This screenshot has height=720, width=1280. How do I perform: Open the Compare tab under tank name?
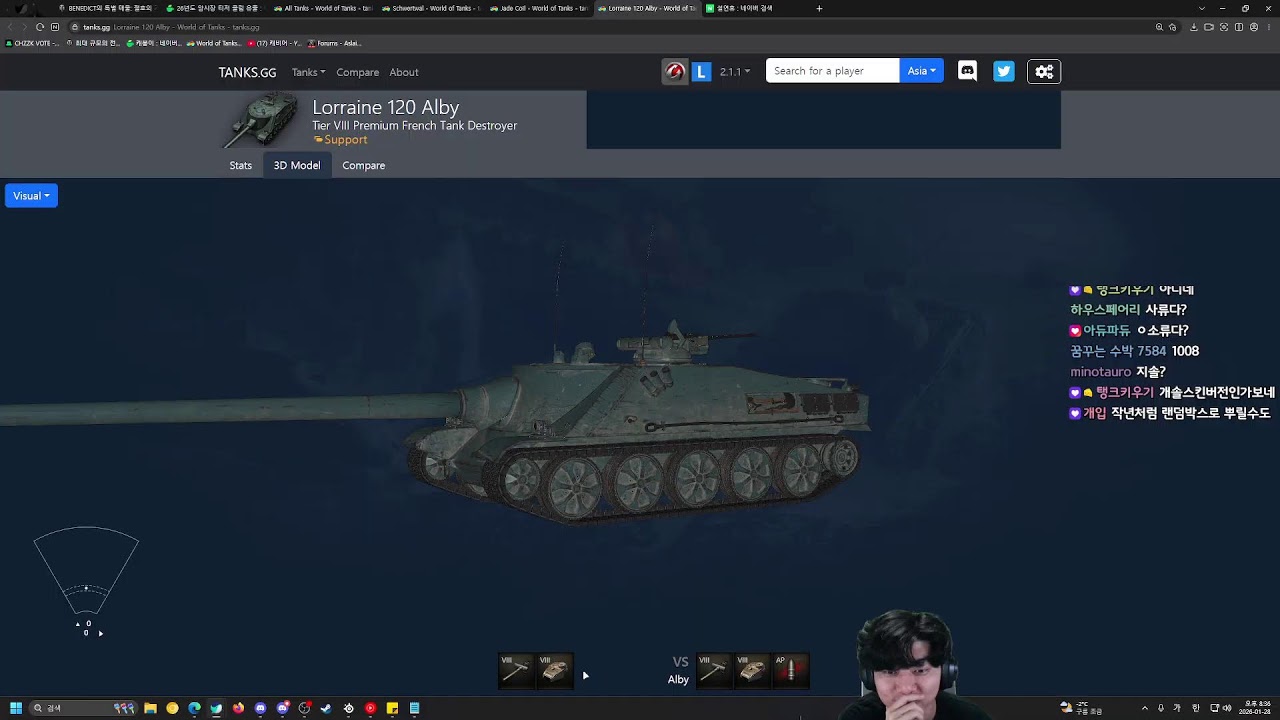pyautogui.click(x=363, y=165)
